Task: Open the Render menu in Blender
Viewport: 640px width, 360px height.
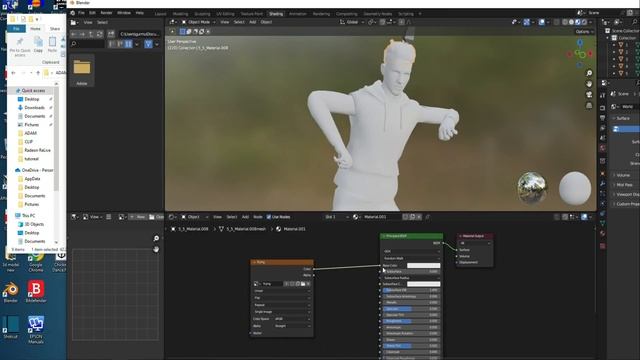Action: point(106,13)
